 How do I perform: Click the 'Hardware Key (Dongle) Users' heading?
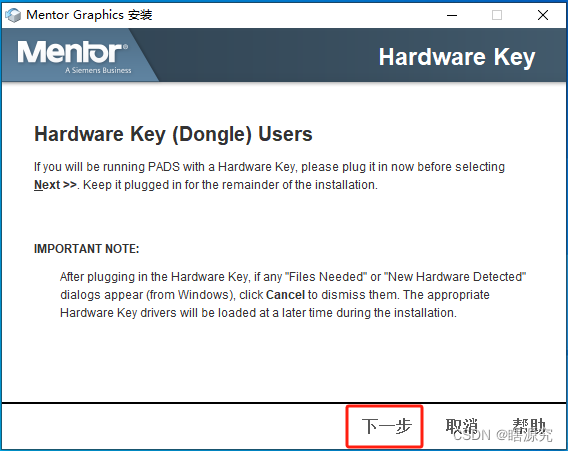click(173, 134)
